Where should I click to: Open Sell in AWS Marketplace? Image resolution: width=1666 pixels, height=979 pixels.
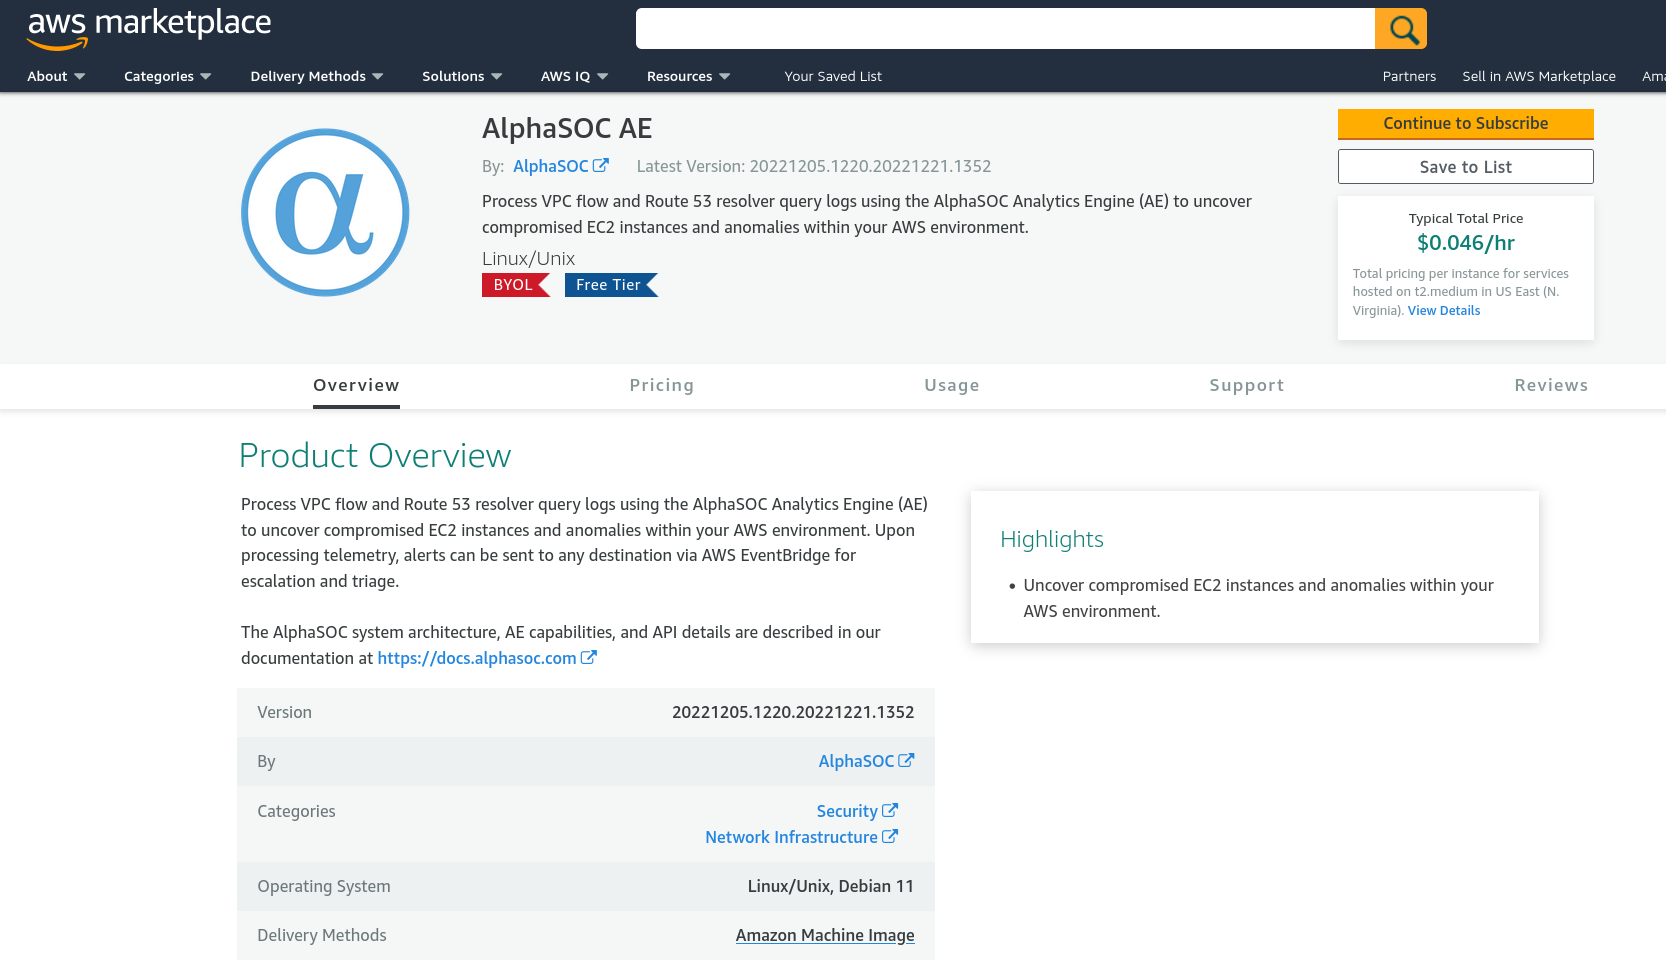[1539, 76]
